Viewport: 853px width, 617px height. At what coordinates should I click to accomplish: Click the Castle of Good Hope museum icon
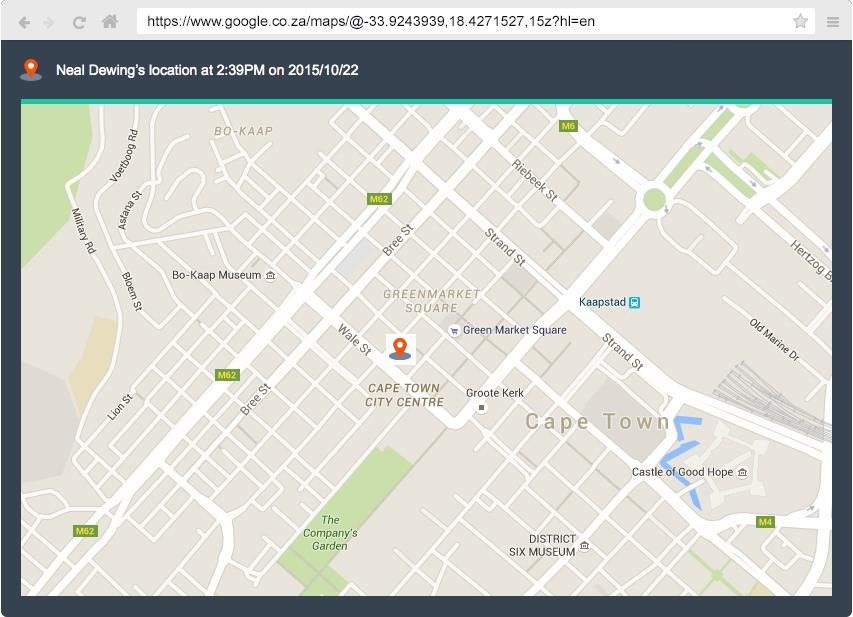point(743,472)
